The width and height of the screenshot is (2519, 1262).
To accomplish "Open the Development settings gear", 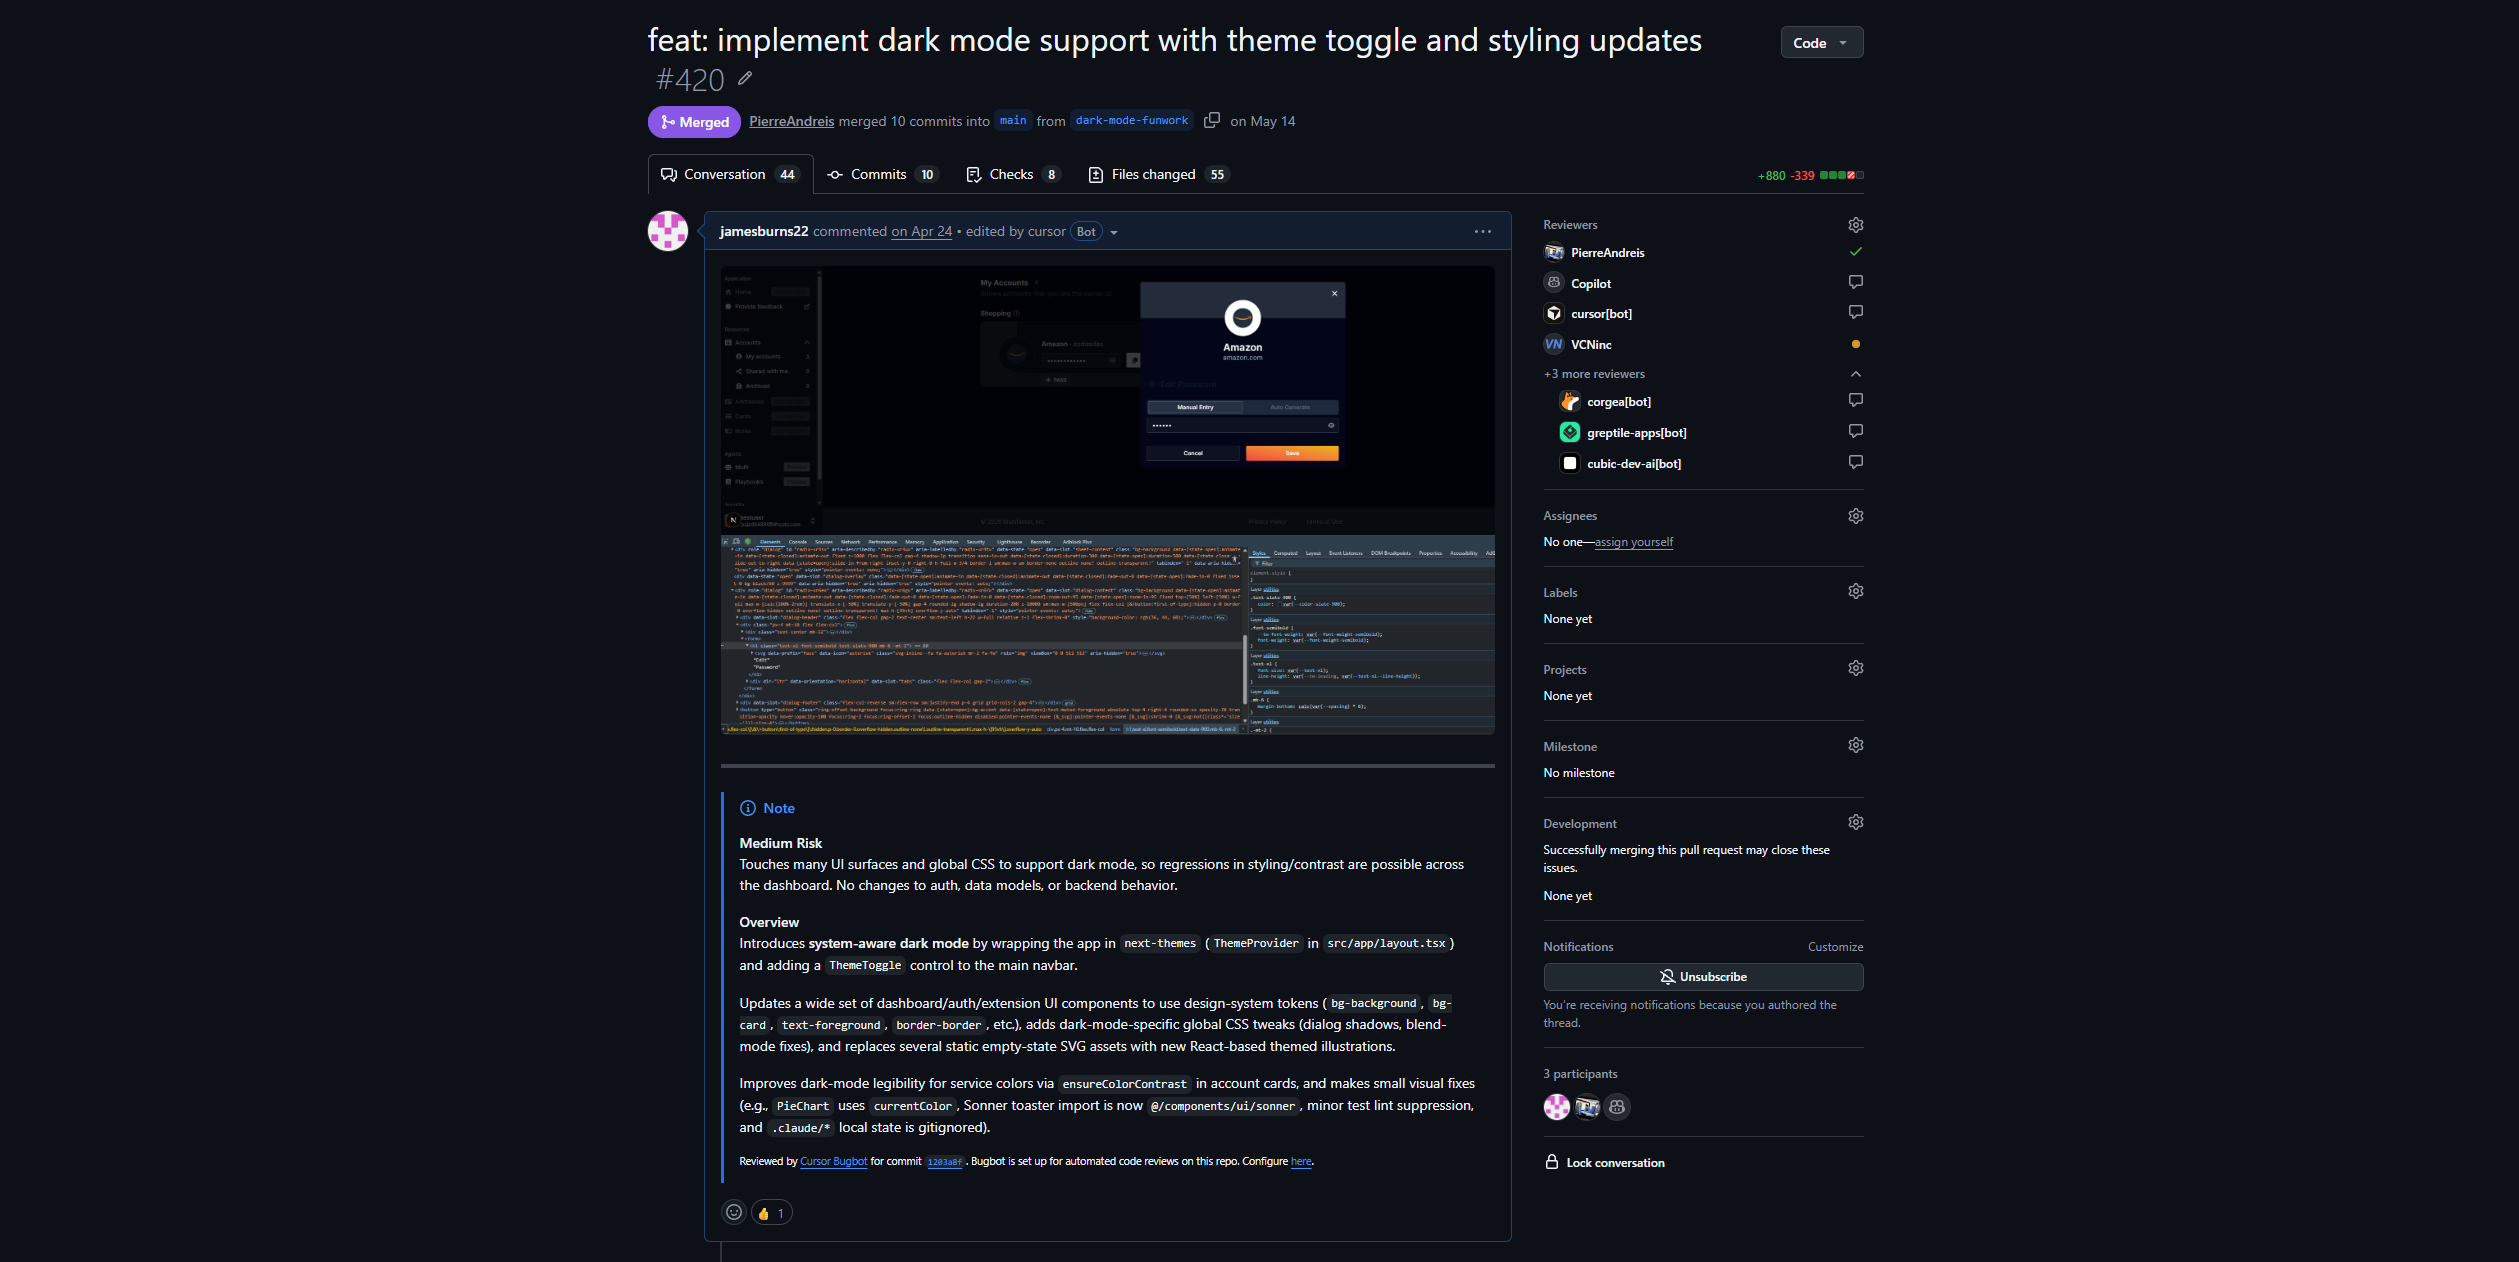I will coord(1856,822).
